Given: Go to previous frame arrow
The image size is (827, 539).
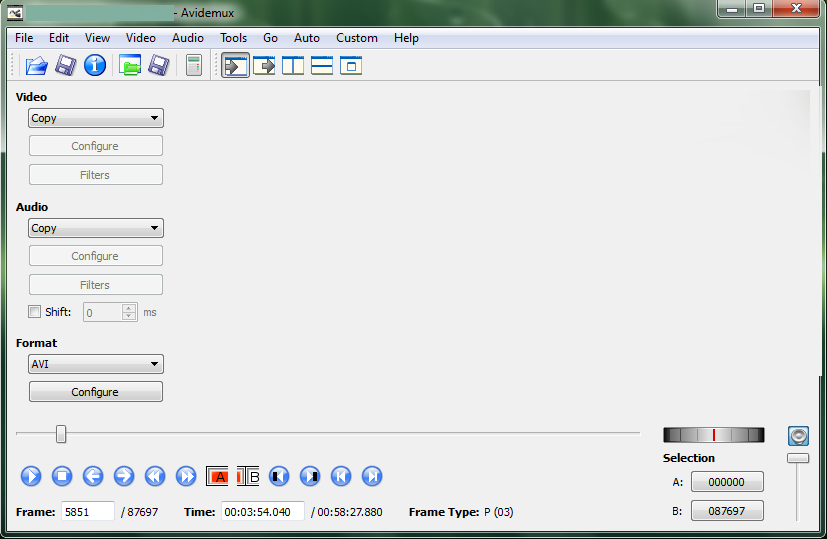Looking at the screenshot, I should click(x=93, y=476).
